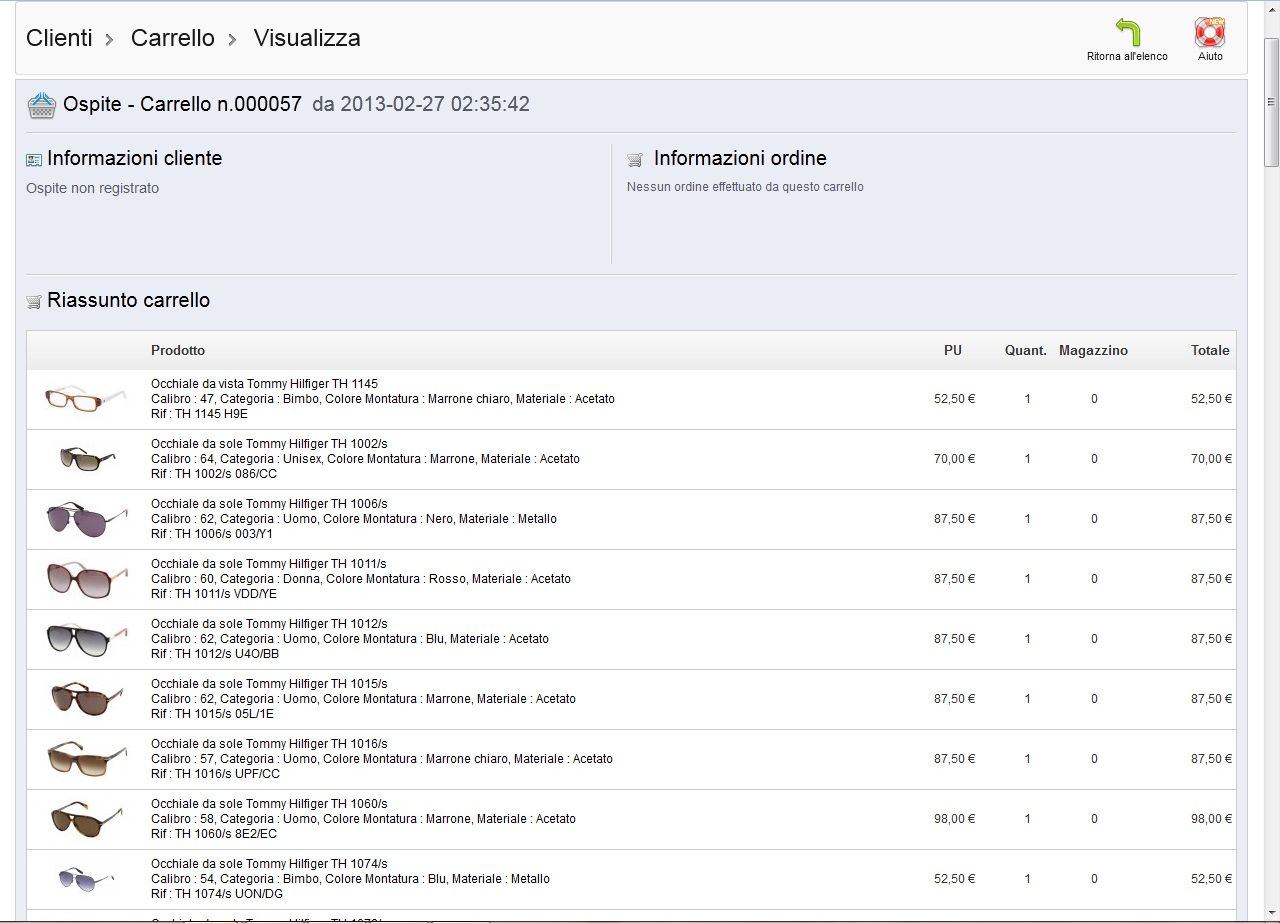
Task: Click the 52,50 € unit price of TH 1145
Action: click(954, 399)
